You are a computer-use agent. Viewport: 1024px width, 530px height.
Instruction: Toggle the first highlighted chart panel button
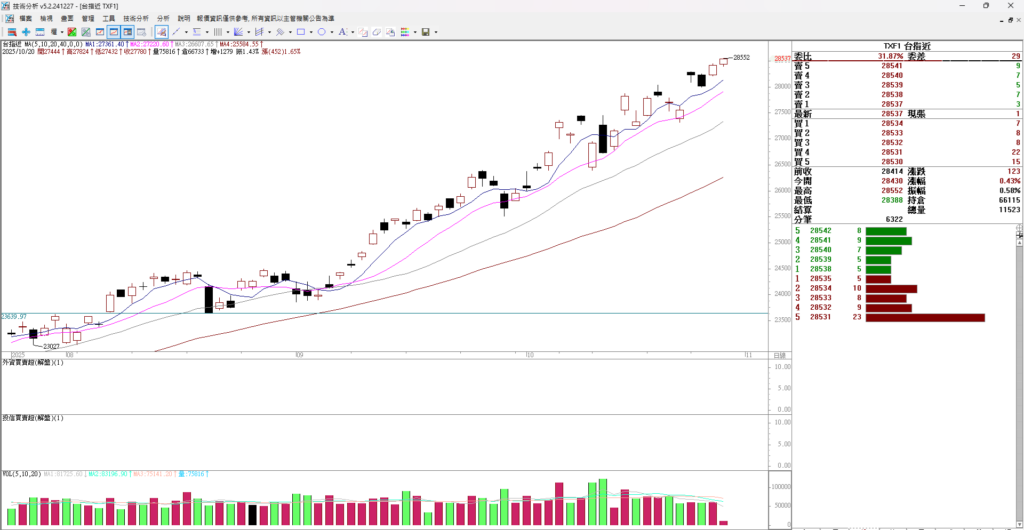click(113, 32)
